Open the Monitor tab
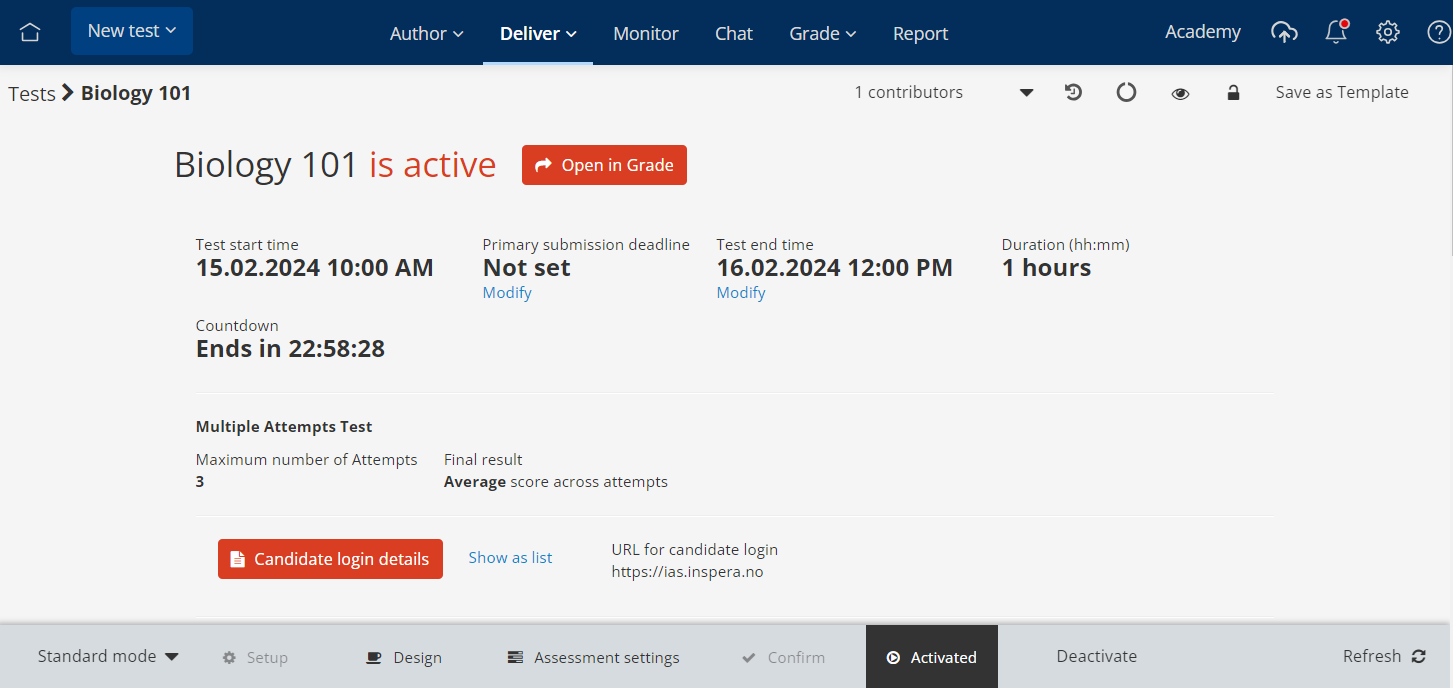This screenshot has height=688, width=1453. [x=646, y=33]
